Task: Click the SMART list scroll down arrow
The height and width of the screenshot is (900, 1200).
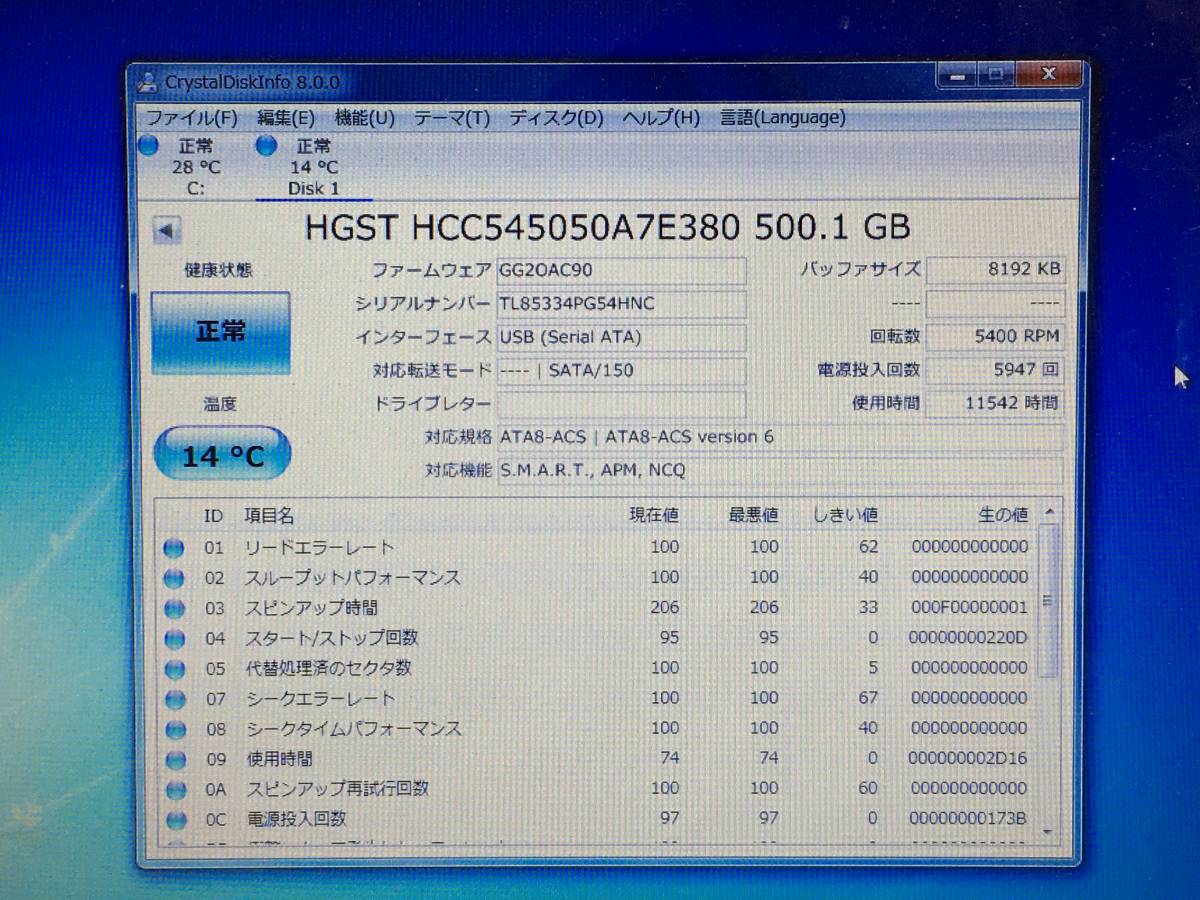Action: pos(1048,831)
